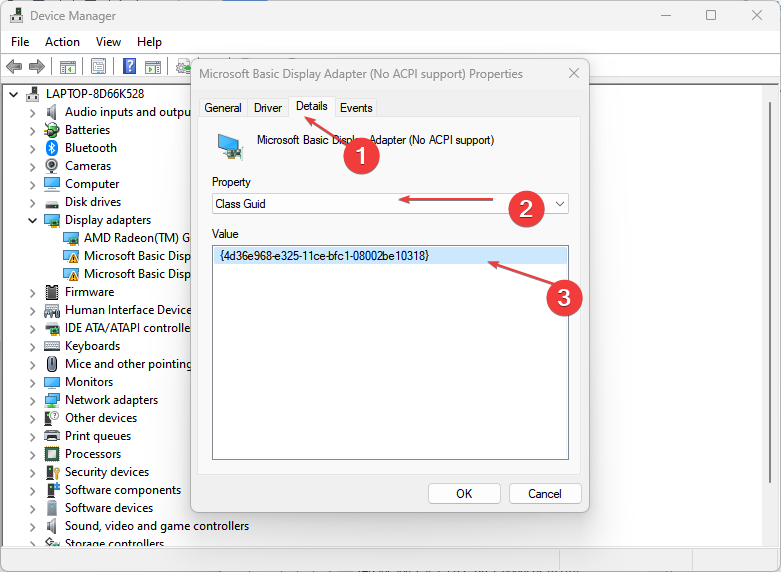781x572 pixels.
Task: Open the Action menu
Action: (x=62, y=42)
